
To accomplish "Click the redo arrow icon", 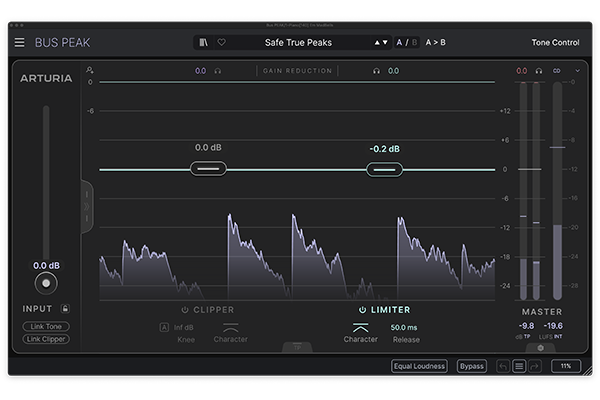I will [x=535, y=366].
